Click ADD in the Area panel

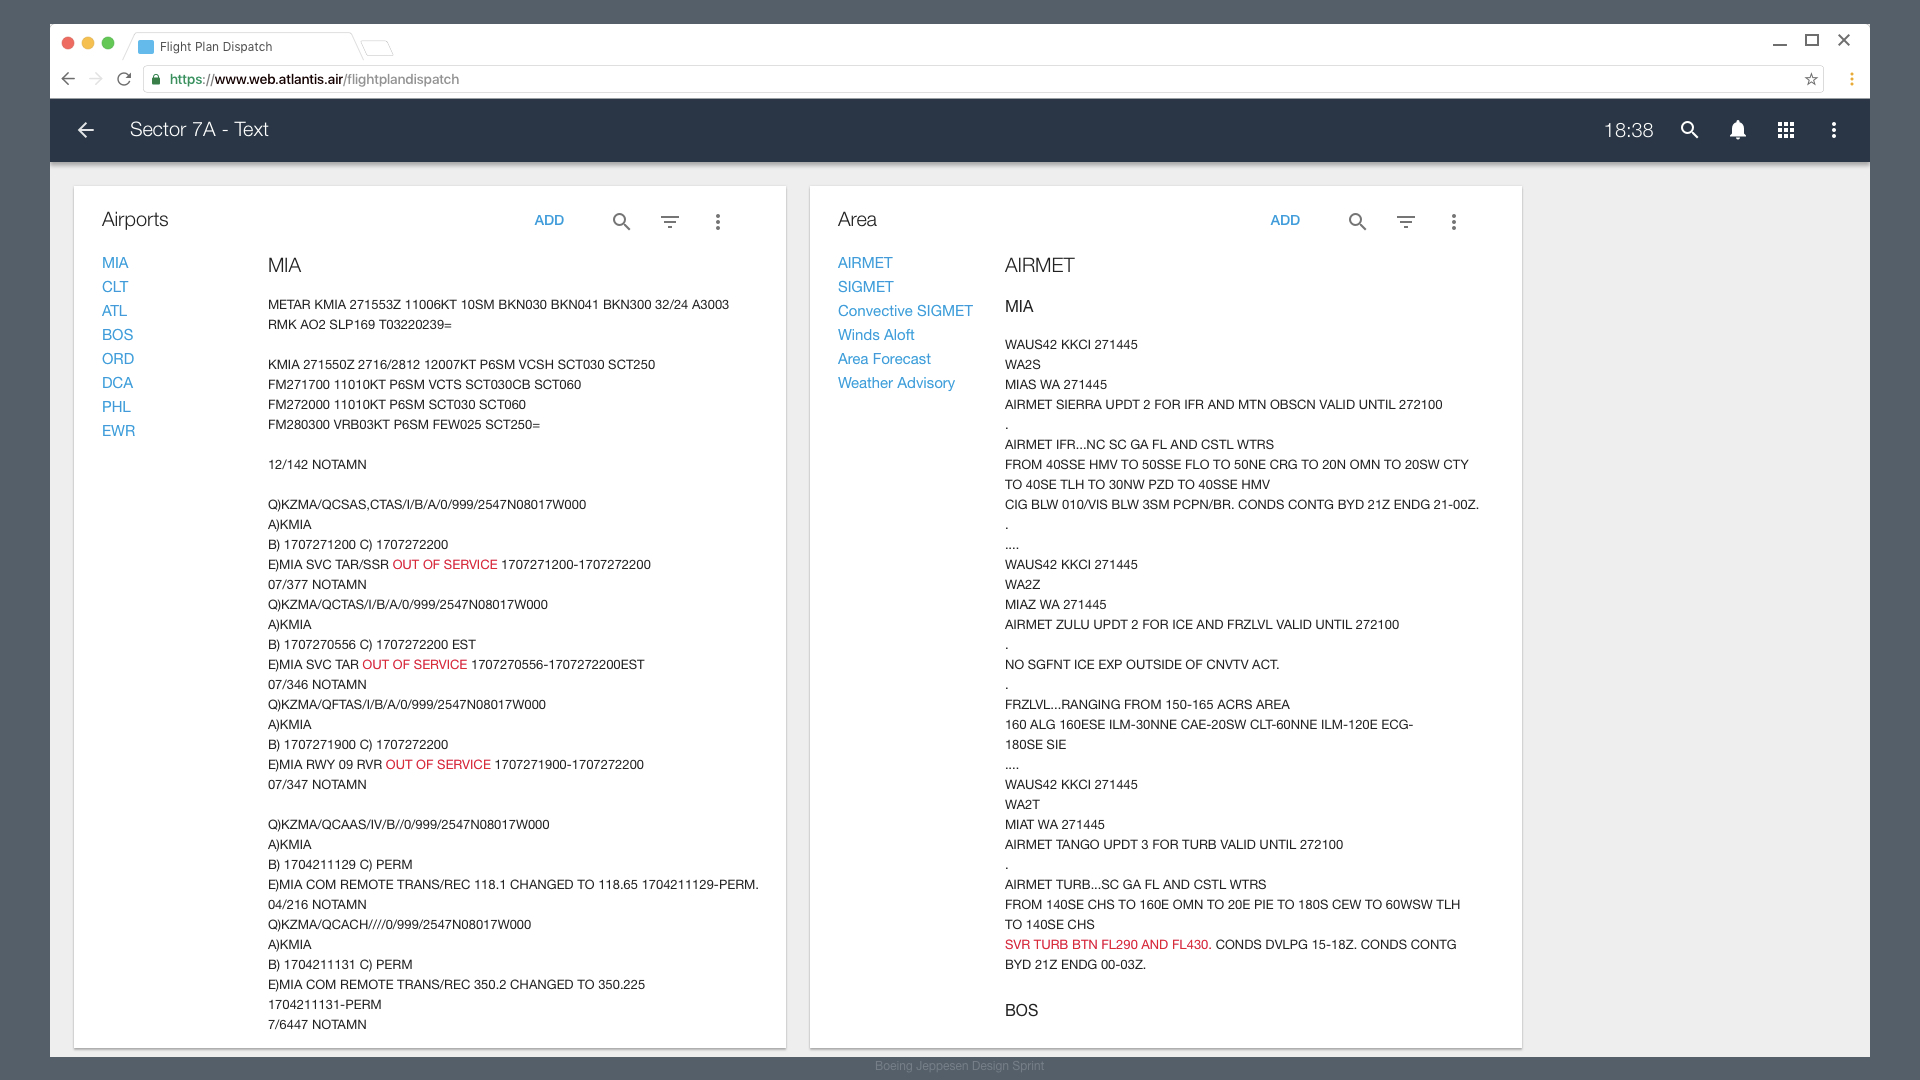(x=1285, y=220)
